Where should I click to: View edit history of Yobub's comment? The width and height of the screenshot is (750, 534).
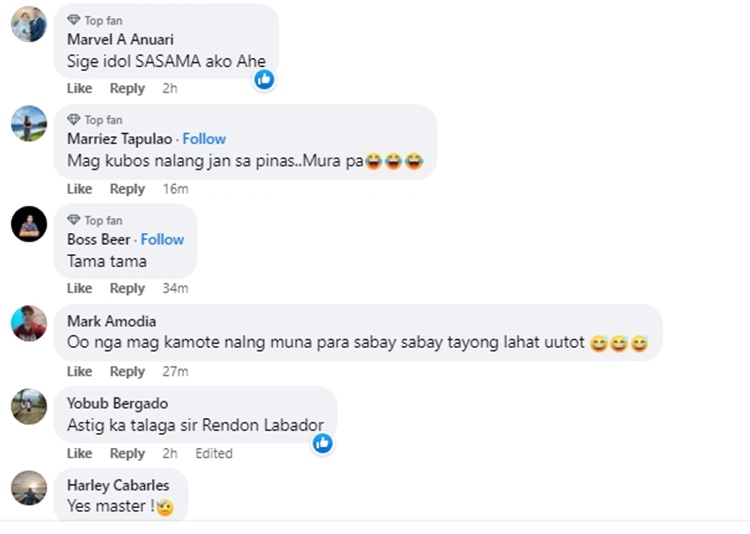click(x=214, y=453)
